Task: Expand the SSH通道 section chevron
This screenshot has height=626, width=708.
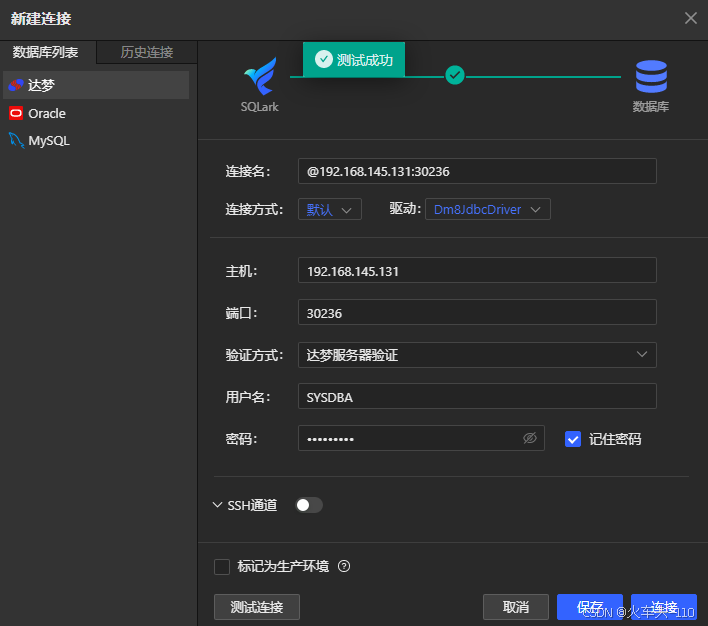Action: (x=217, y=505)
